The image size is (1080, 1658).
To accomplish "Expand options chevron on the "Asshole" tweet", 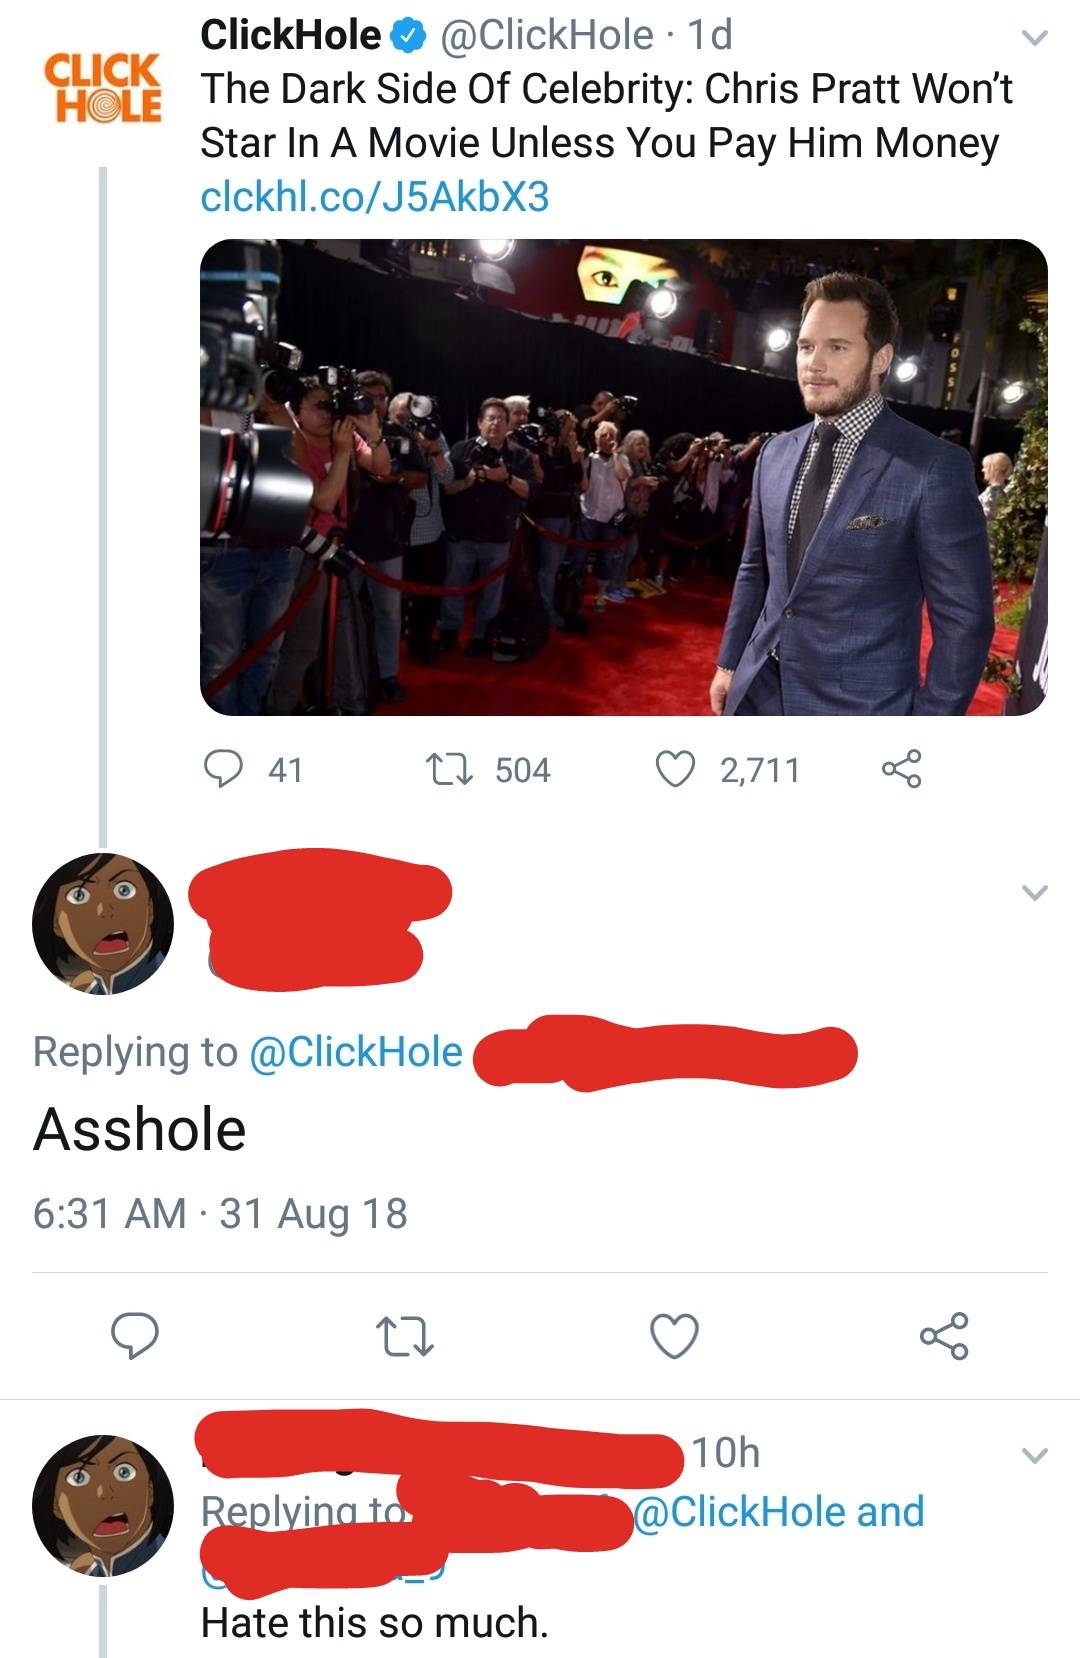I will [x=1035, y=891].
